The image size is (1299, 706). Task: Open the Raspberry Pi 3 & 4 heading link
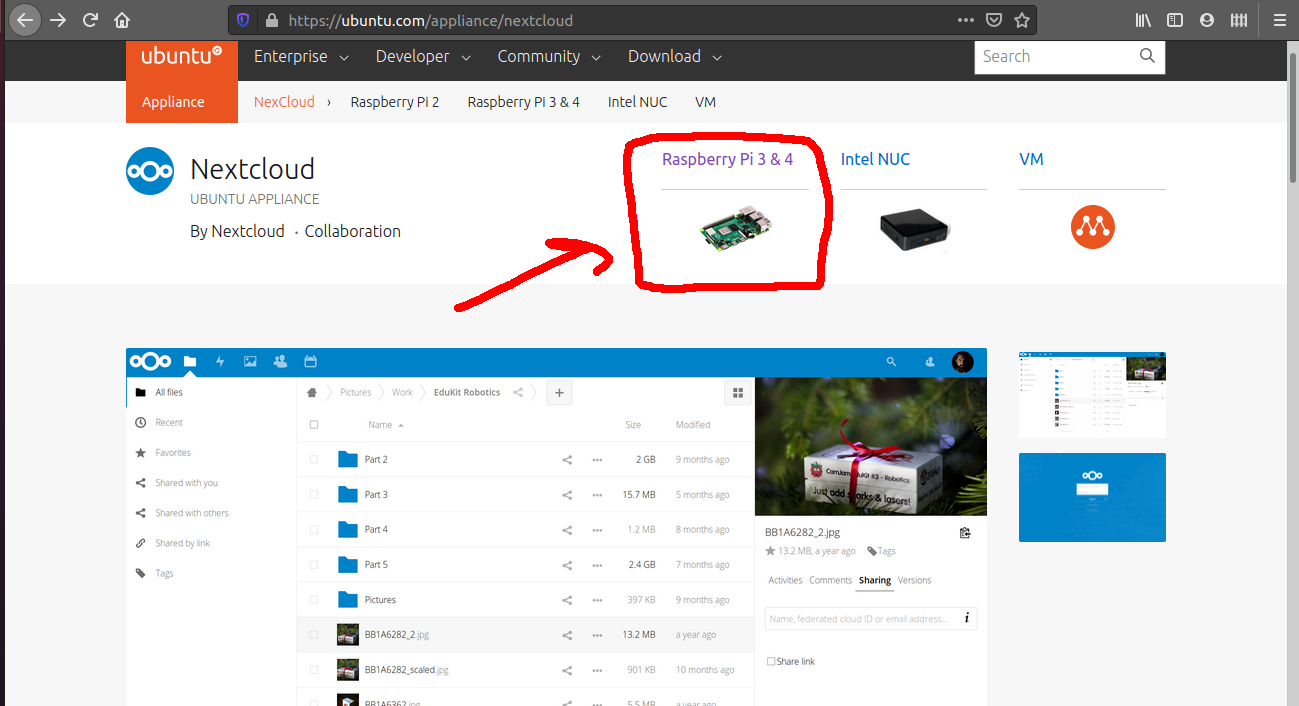coord(727,159)
